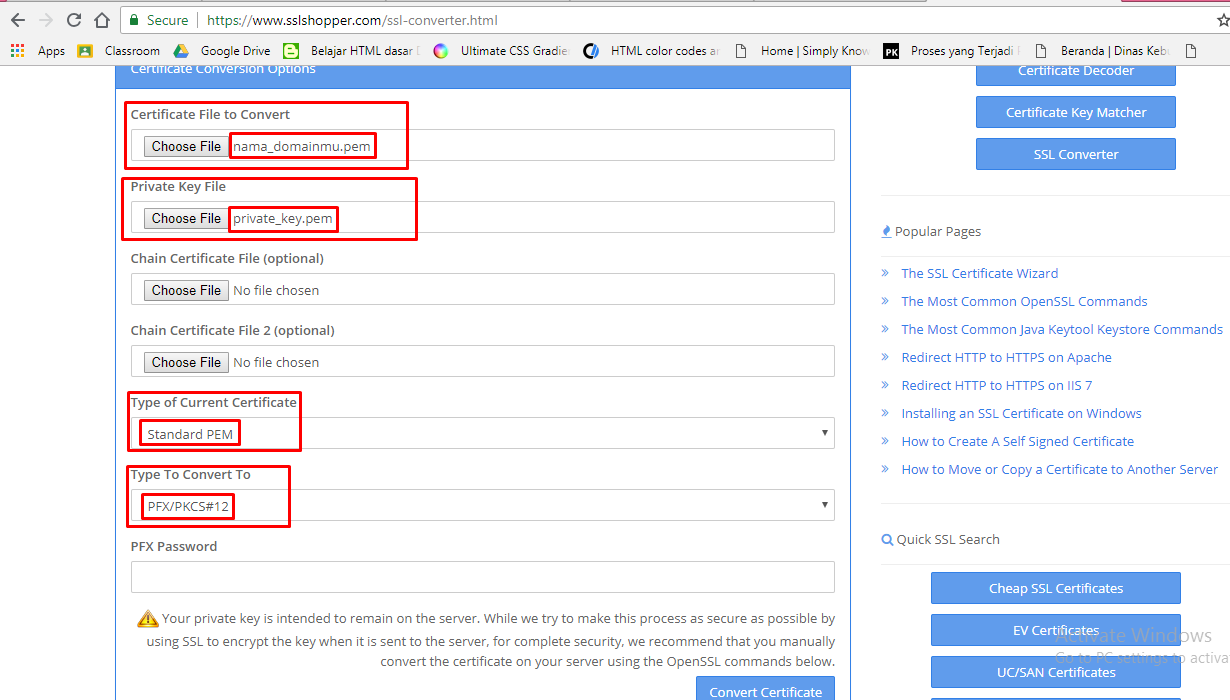This screenshot has width=1230, height=700.
Task: Open The SSL Certificate Wizard link
Action: coord(979,273)
